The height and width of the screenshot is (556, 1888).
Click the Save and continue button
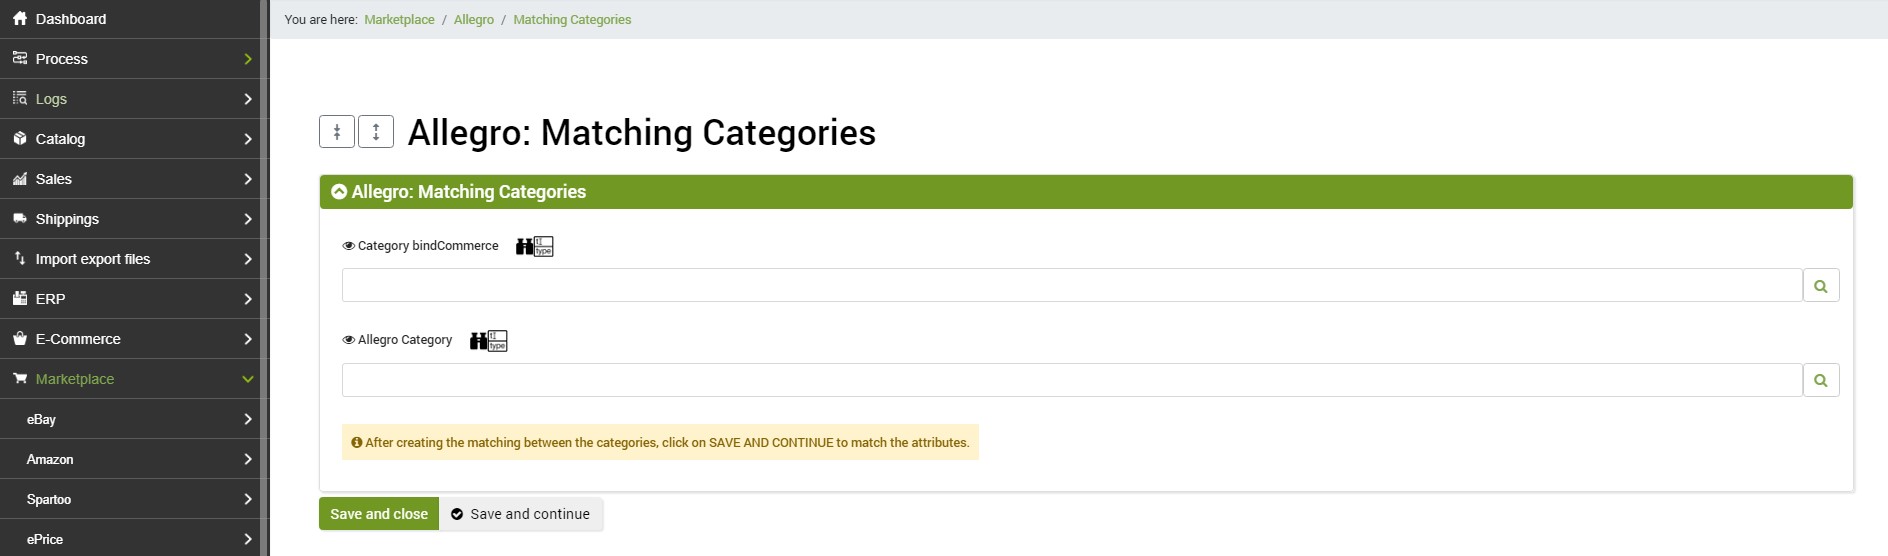tap(521, 514)
